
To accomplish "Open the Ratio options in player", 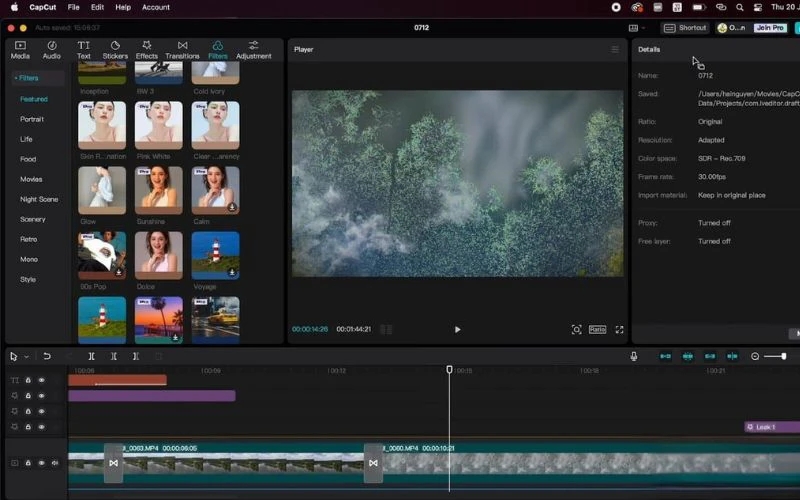I will click(597, 329).
